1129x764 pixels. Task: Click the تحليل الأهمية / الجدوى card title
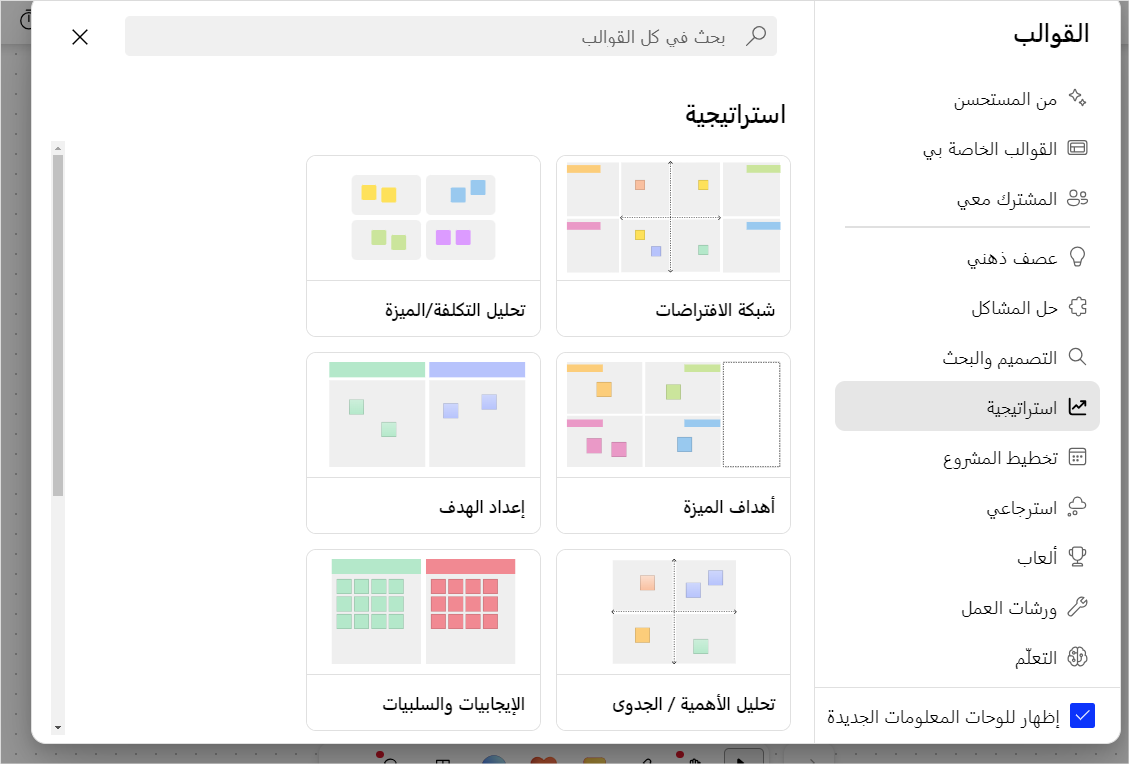[x=694, y=704]
